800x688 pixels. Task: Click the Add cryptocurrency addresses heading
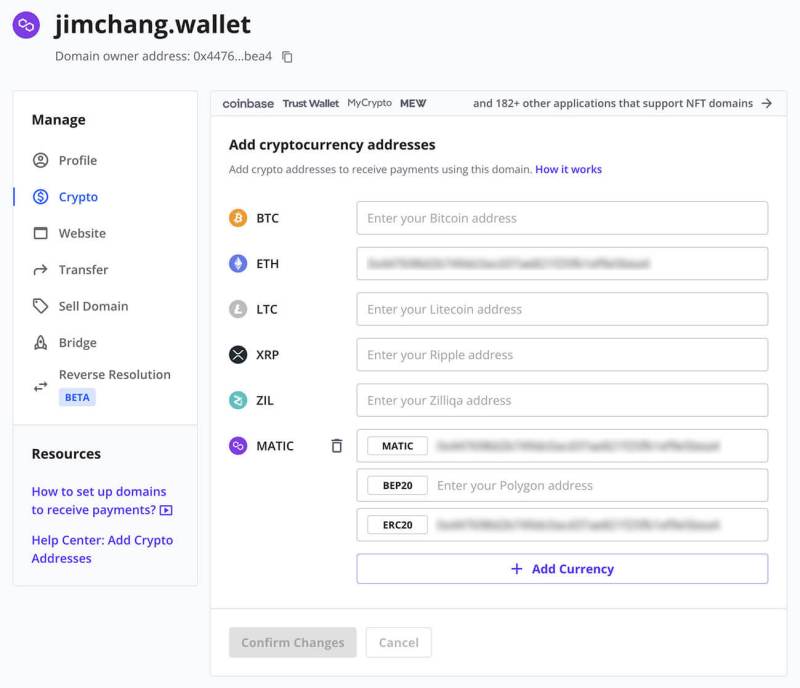pos(332,145)
